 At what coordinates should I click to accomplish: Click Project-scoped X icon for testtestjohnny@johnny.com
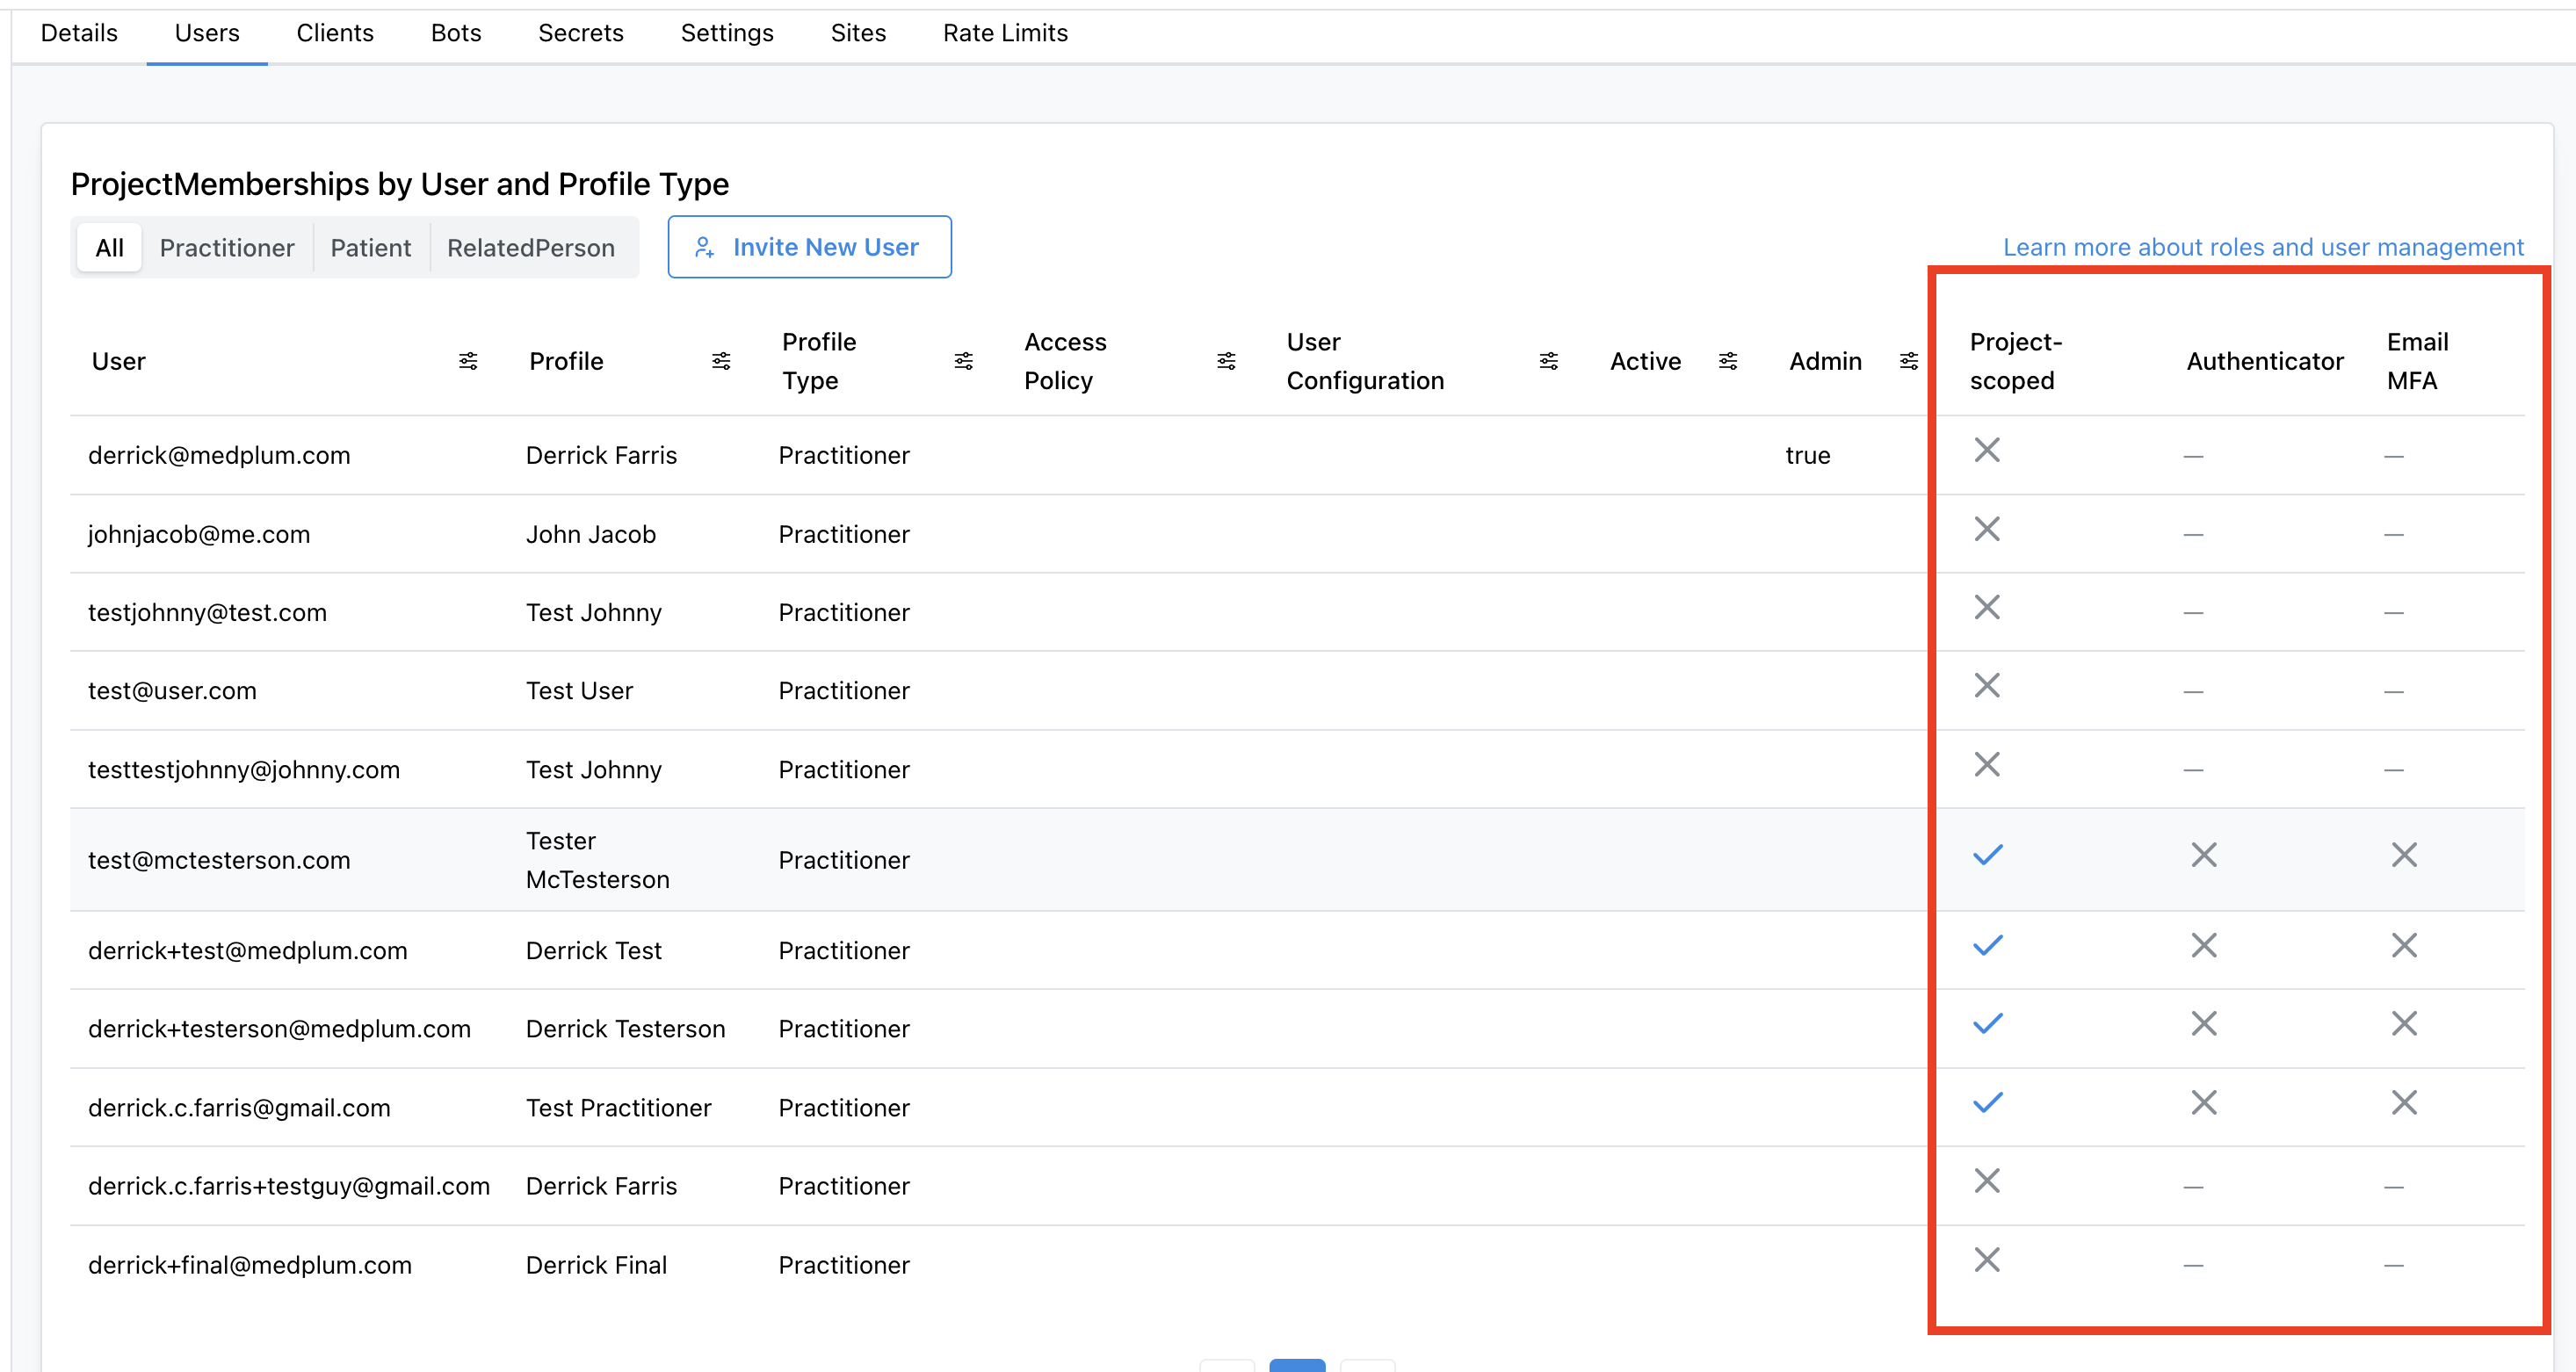(x=1987, y=764)
